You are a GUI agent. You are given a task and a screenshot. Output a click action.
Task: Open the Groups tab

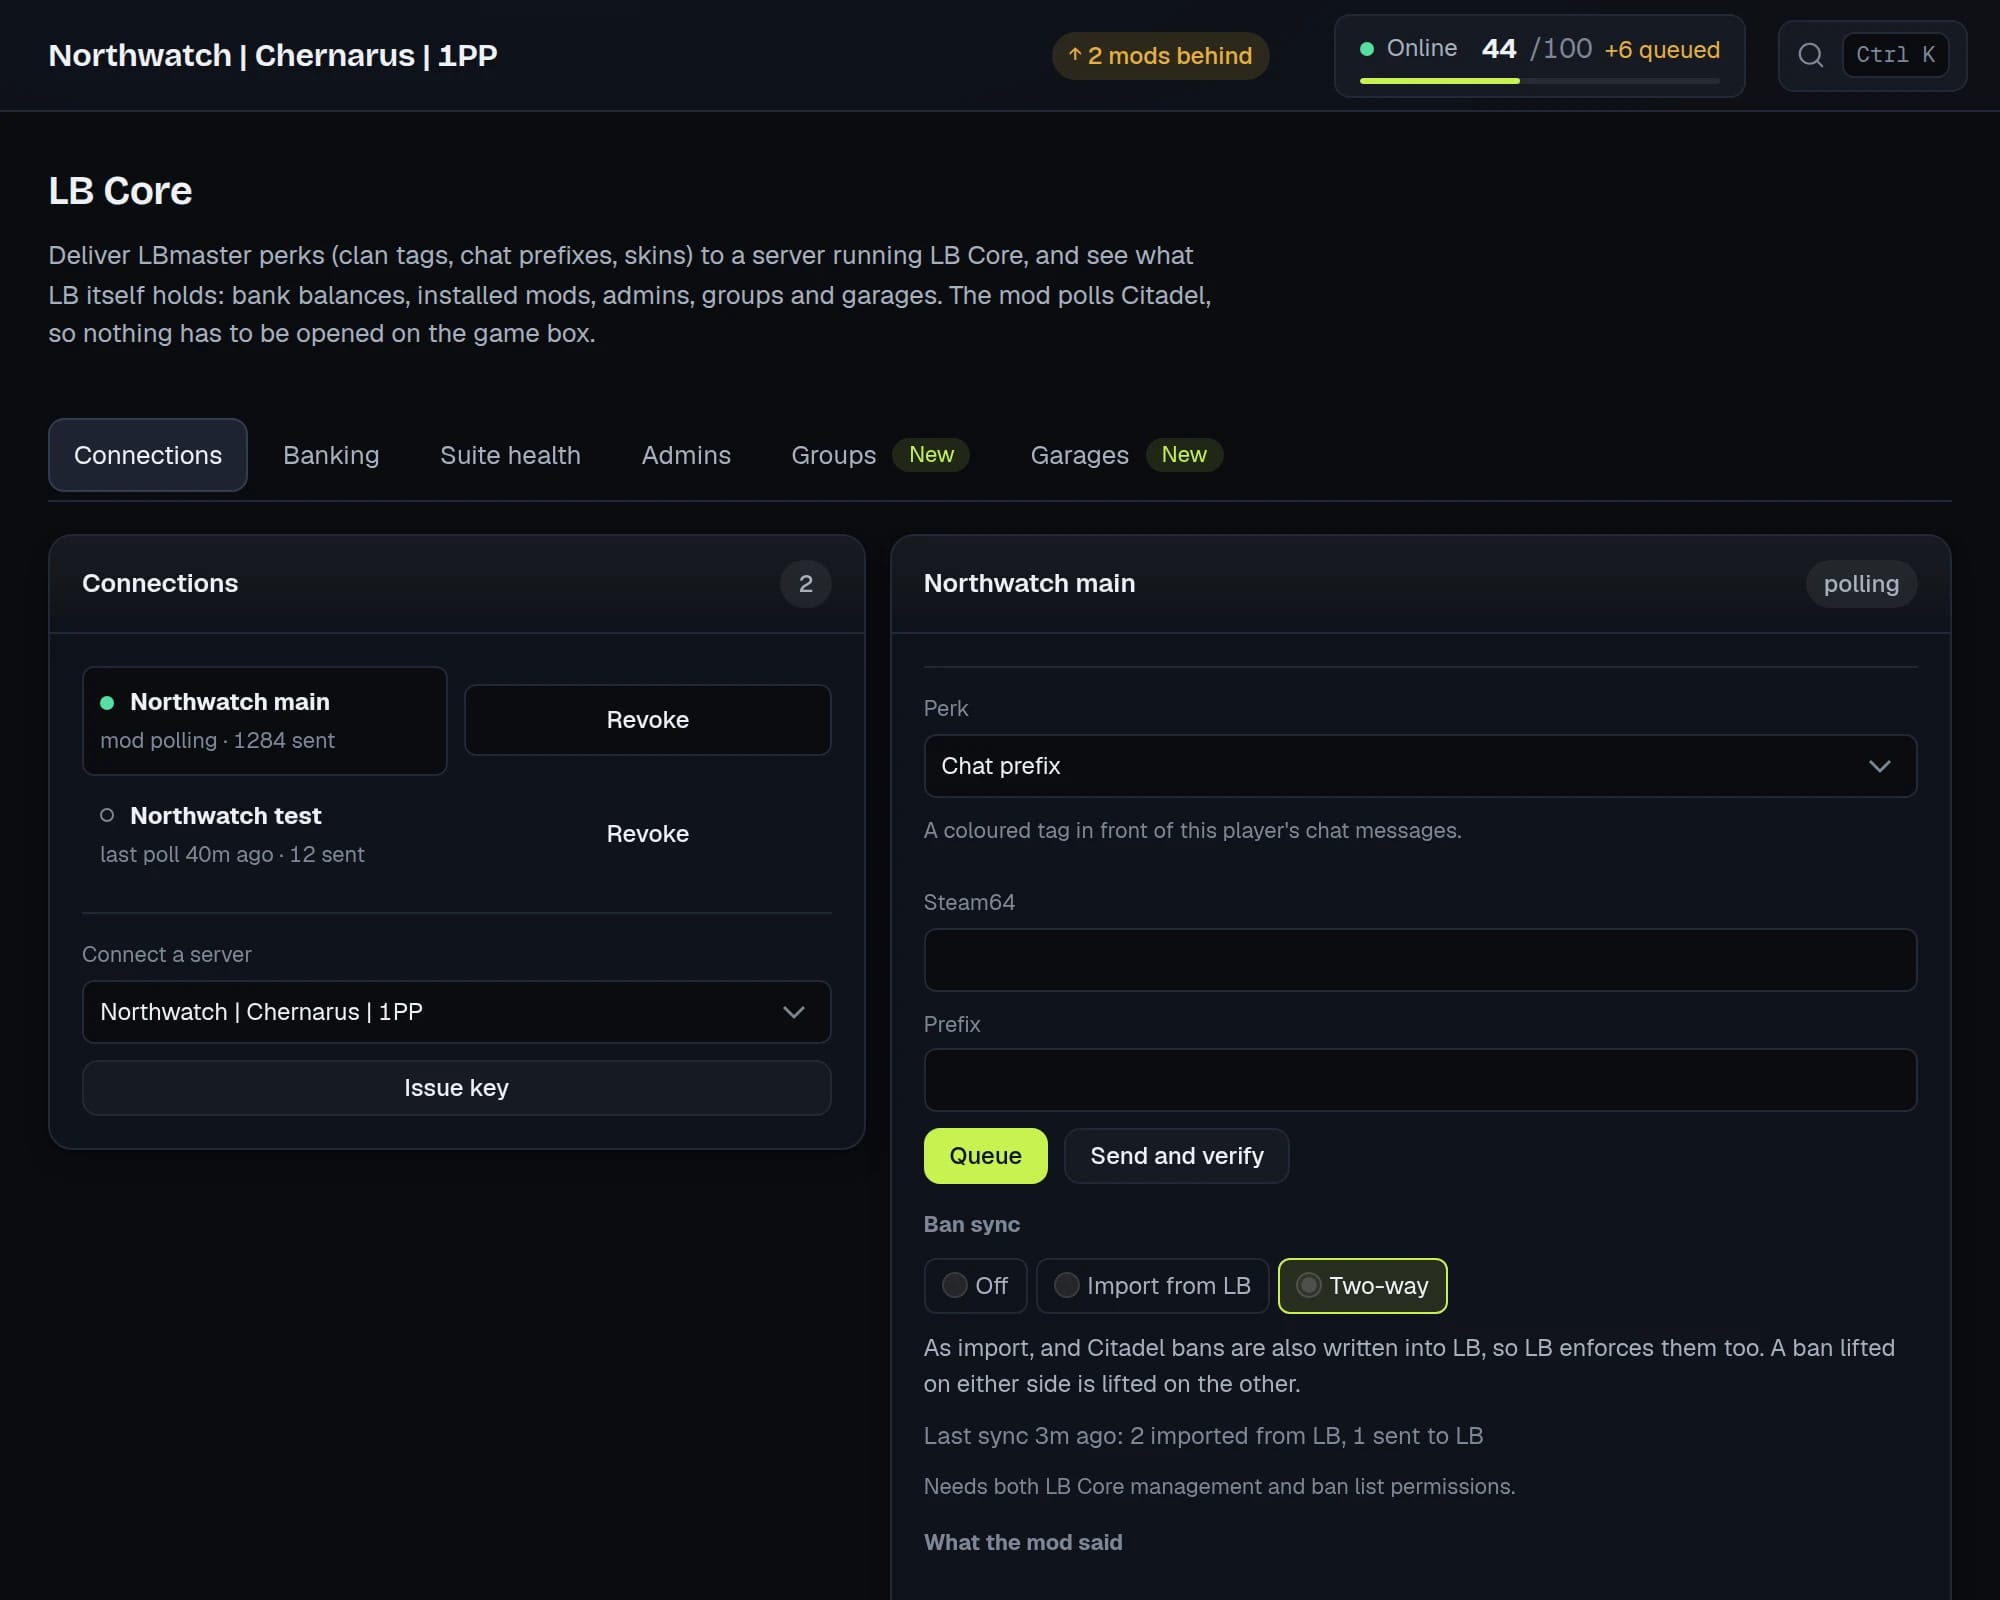[833, 455]
